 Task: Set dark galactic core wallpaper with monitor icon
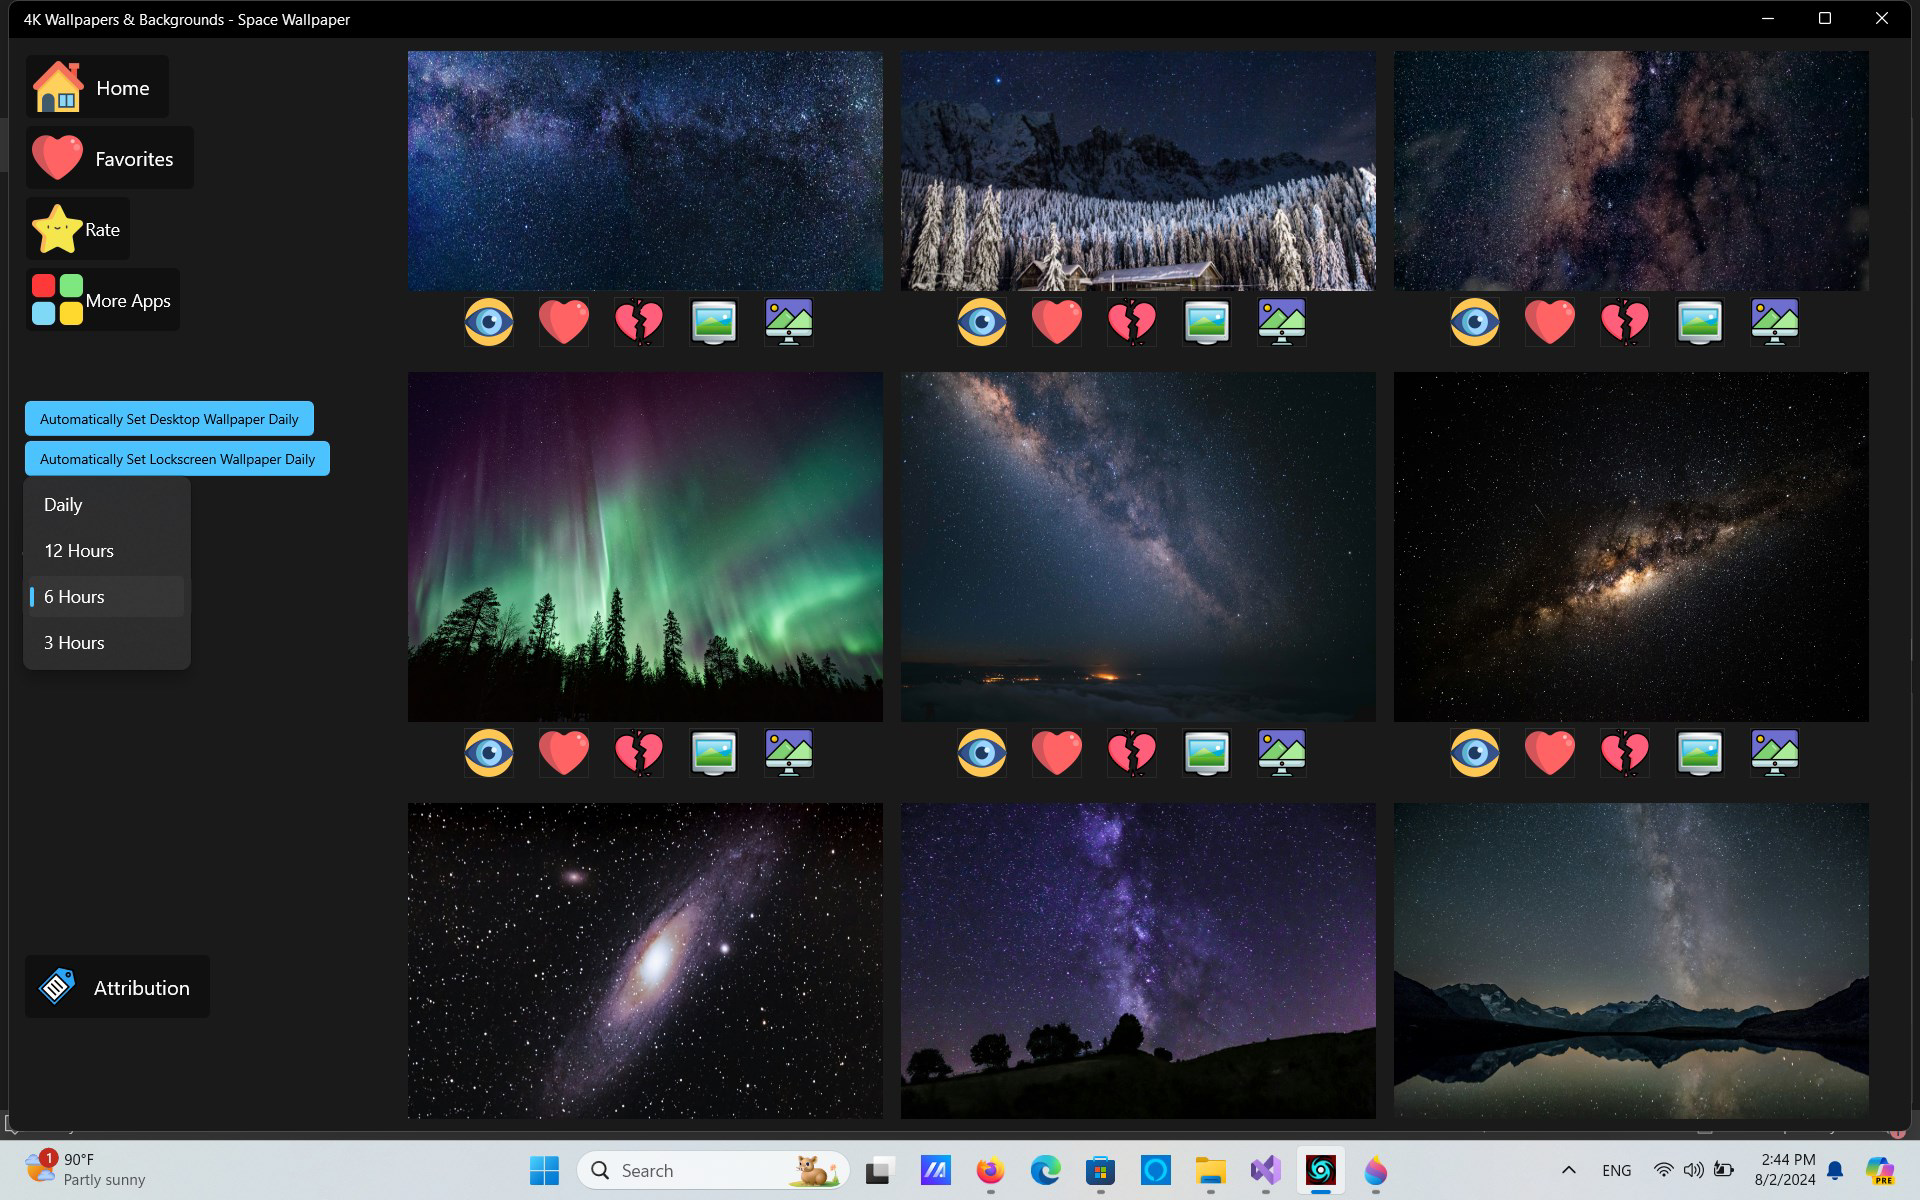tap(1775, 753)
